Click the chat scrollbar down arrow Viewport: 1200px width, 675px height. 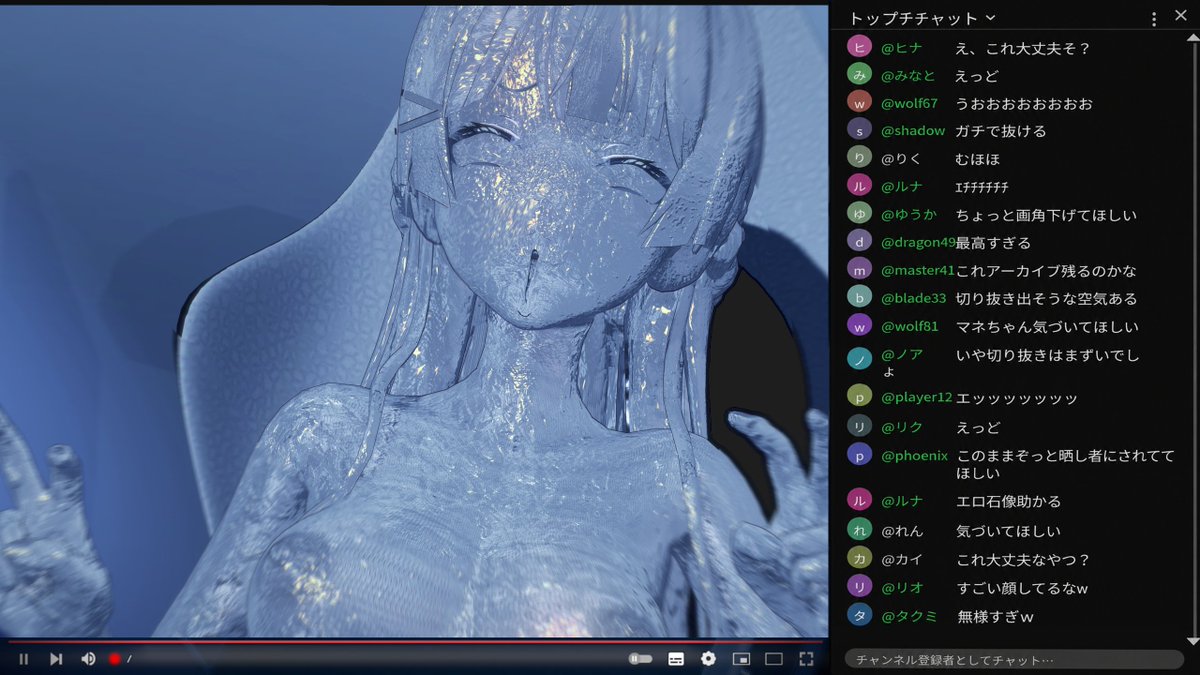(x=1191, y=641)
